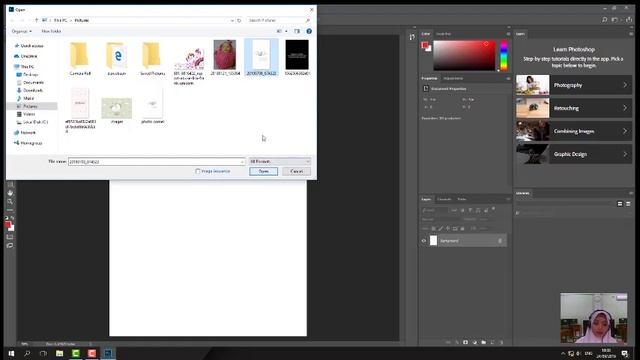Click the taskbar search icon
The image size is (640, 360).
27,353
